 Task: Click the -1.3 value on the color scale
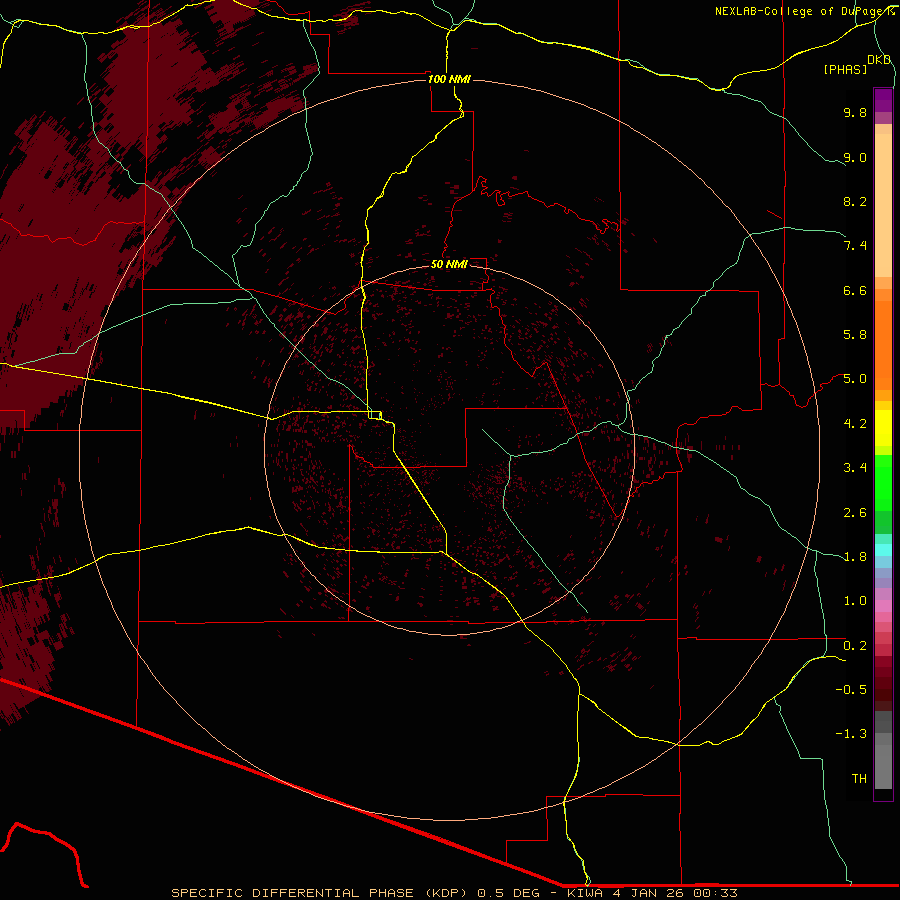click(851, 734)
